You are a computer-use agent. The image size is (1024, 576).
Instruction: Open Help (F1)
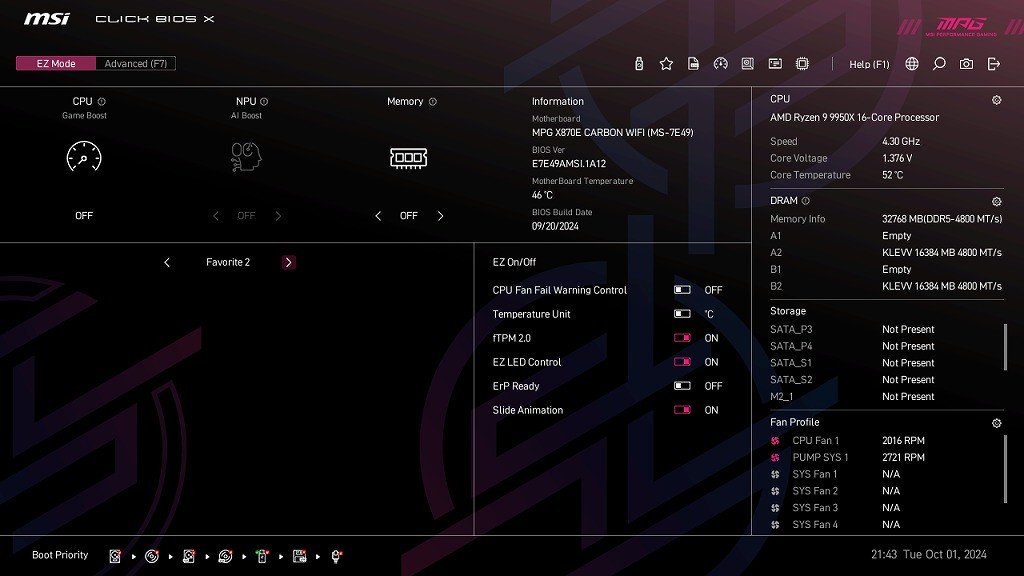(x=869, y=64)
